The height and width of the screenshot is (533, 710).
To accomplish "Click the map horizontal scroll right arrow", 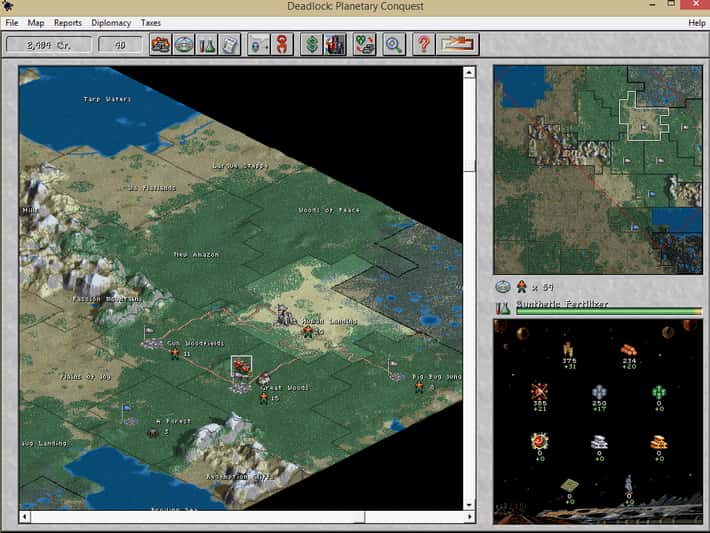I will 470,516.
